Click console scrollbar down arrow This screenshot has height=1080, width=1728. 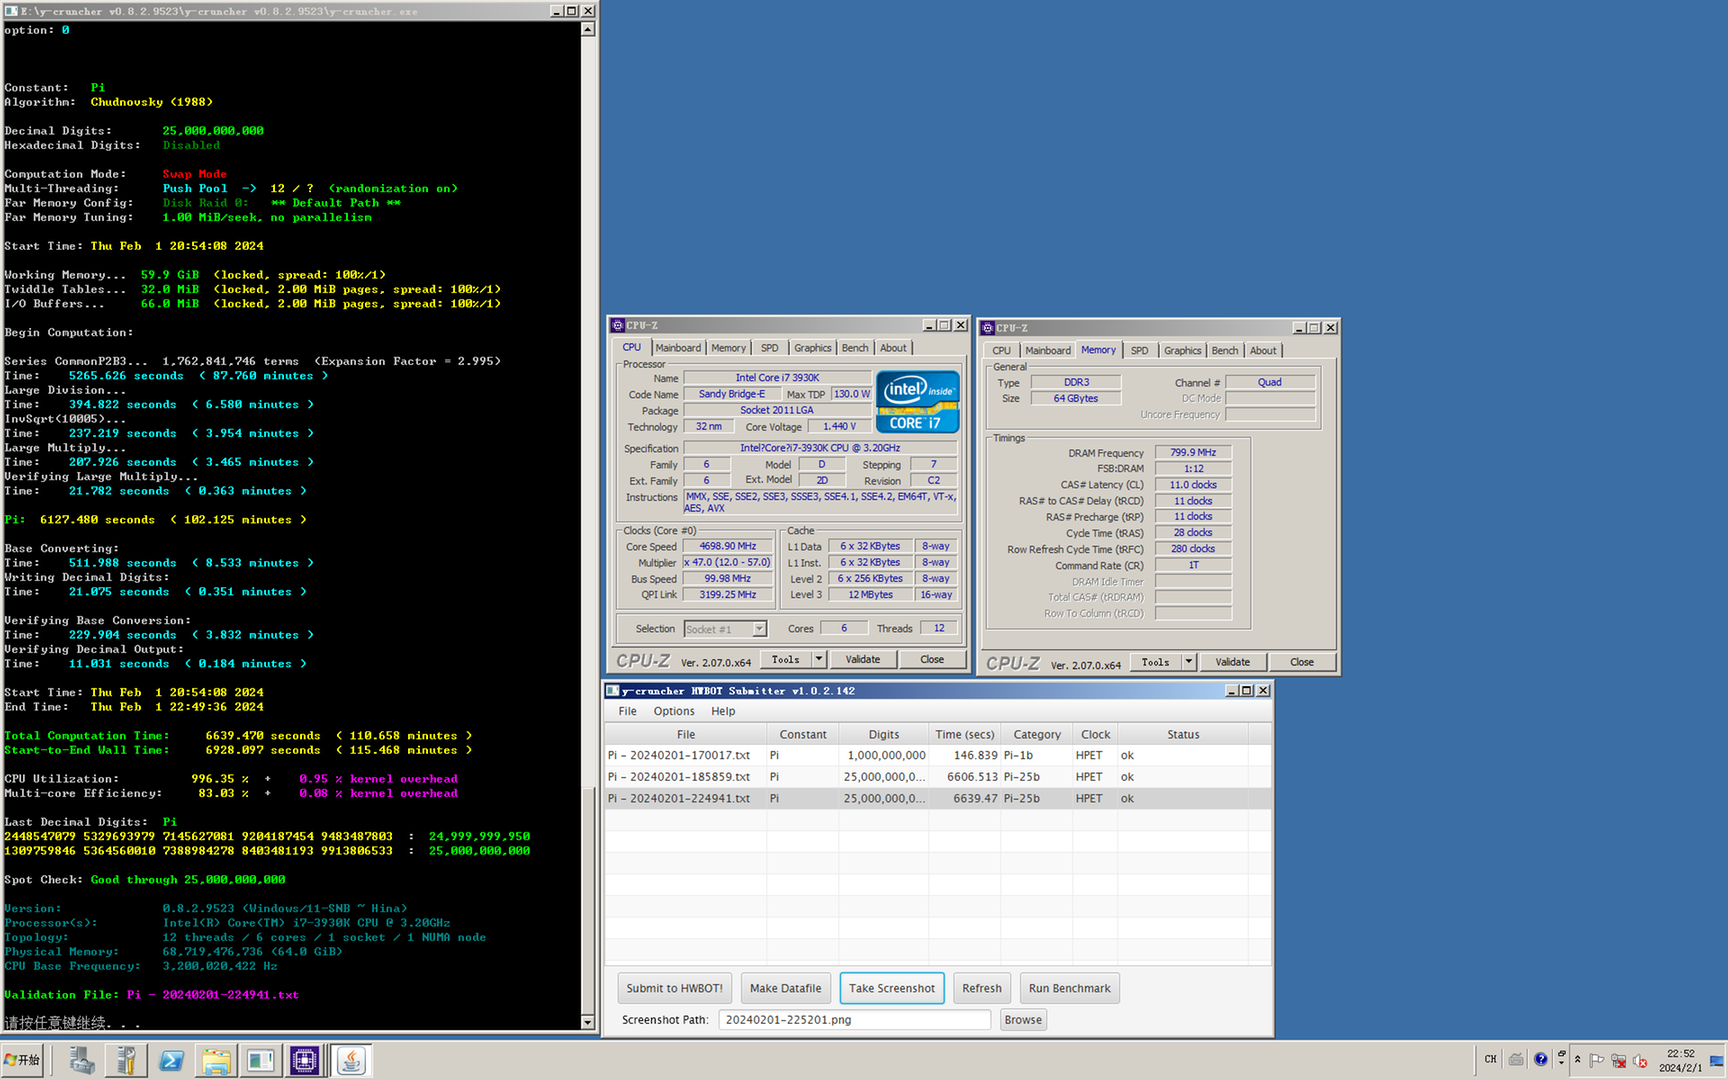coord(588,1022)
